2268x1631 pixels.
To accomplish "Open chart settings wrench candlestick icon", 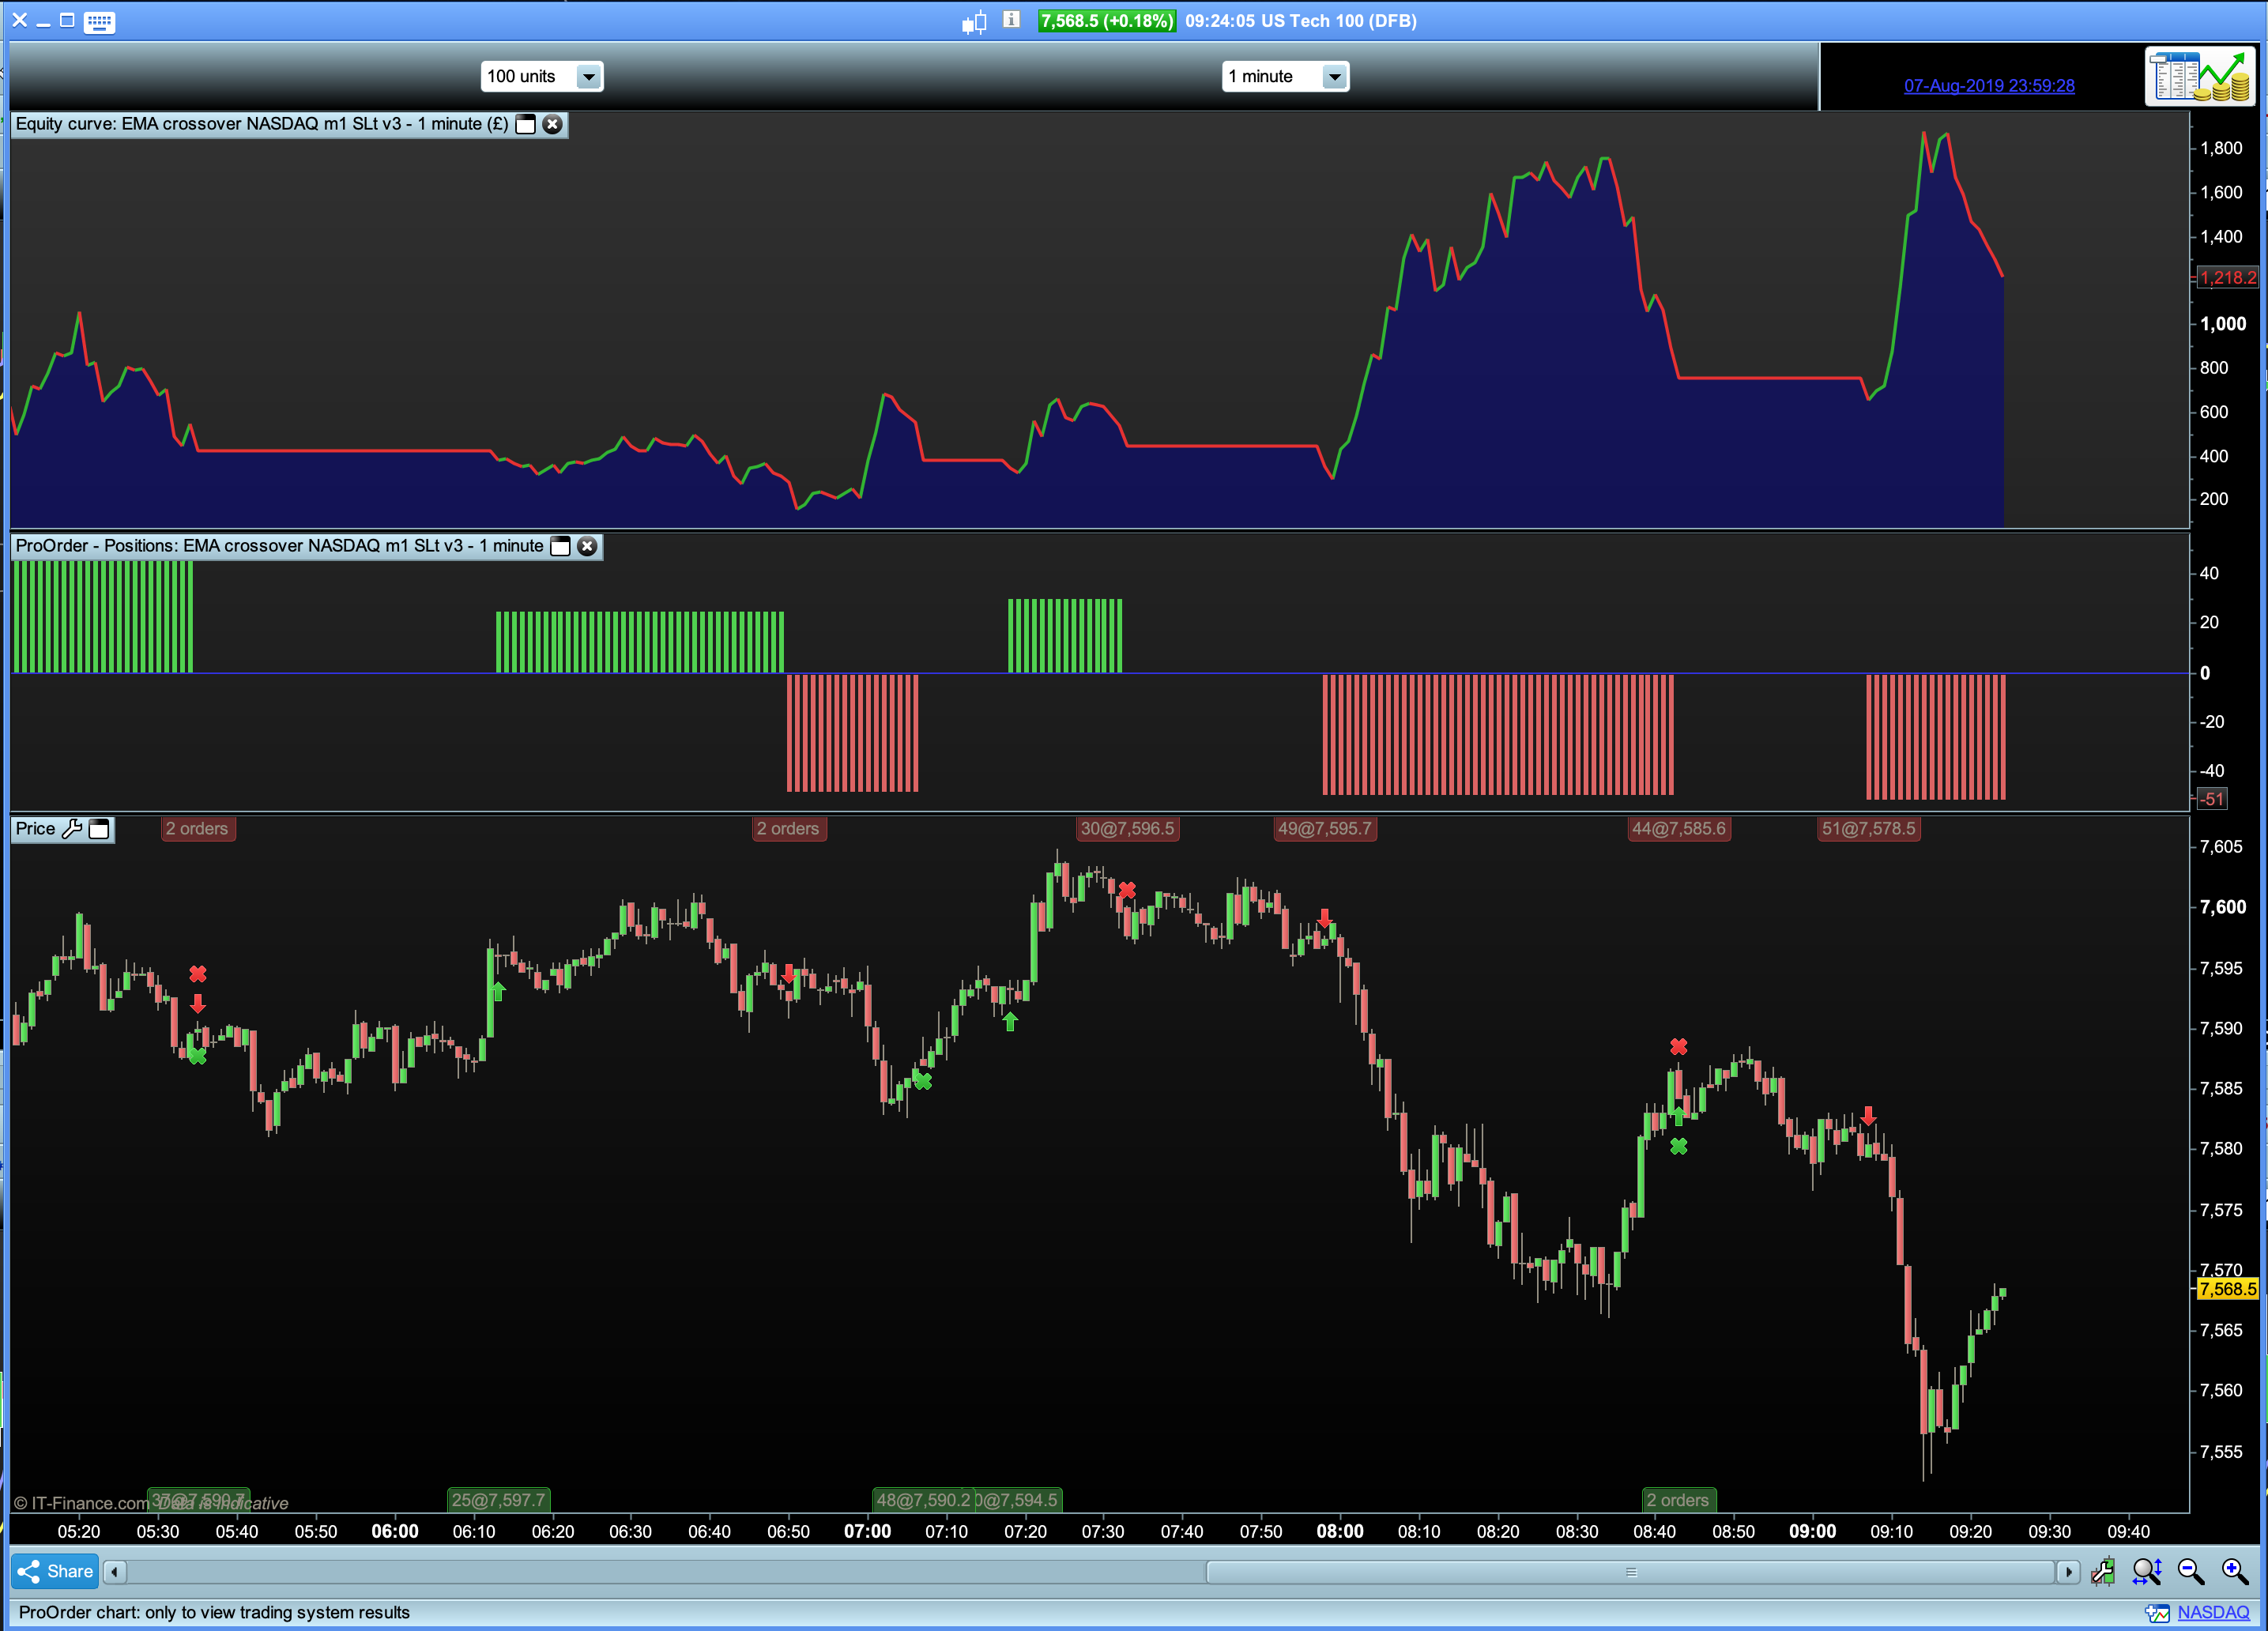I will [x=2102, y=1572].
